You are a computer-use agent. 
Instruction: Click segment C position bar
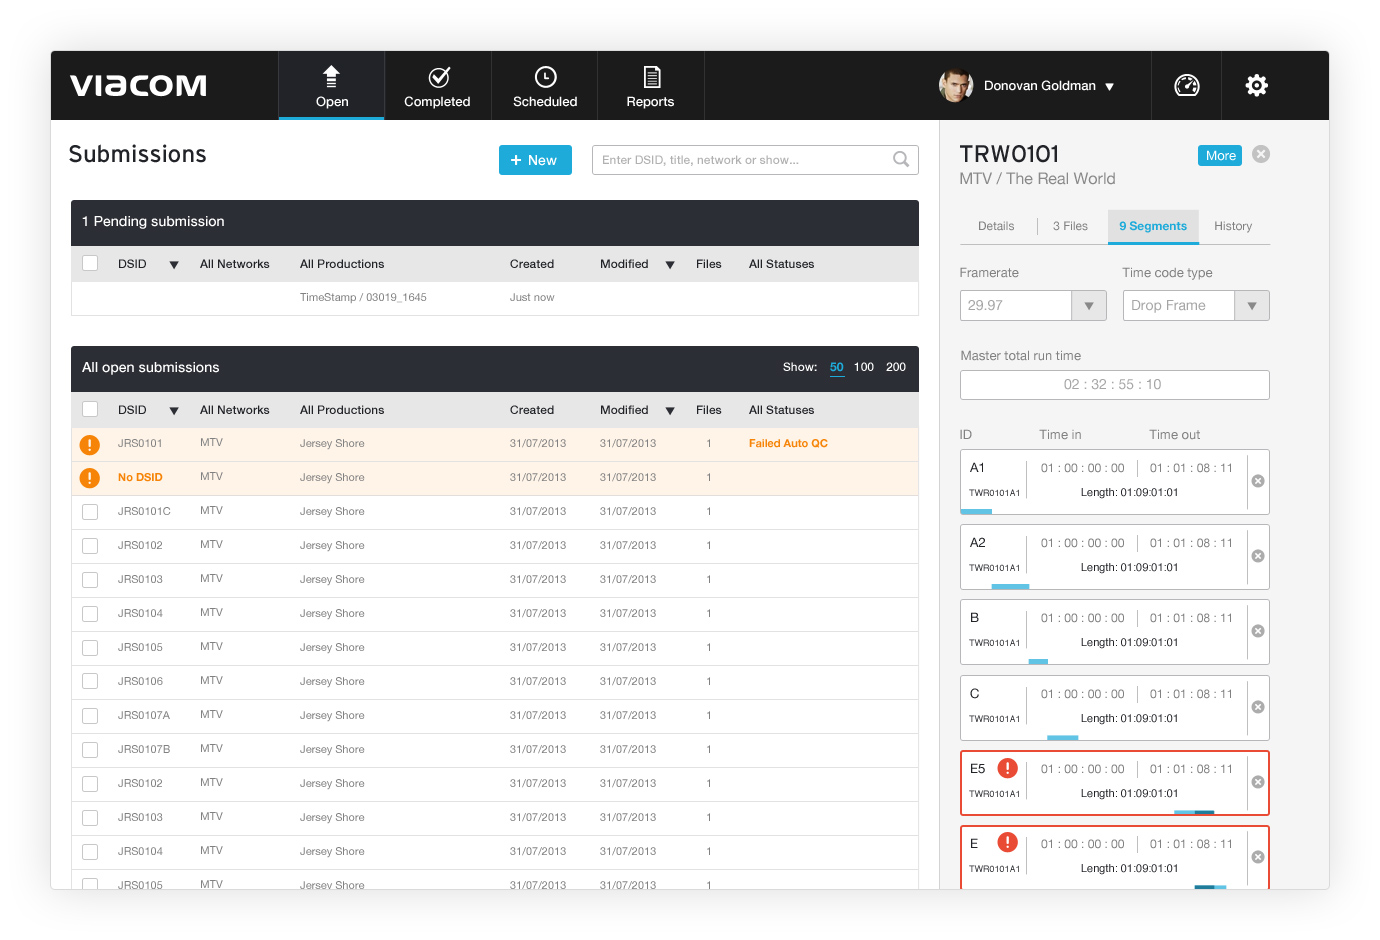1062,737
